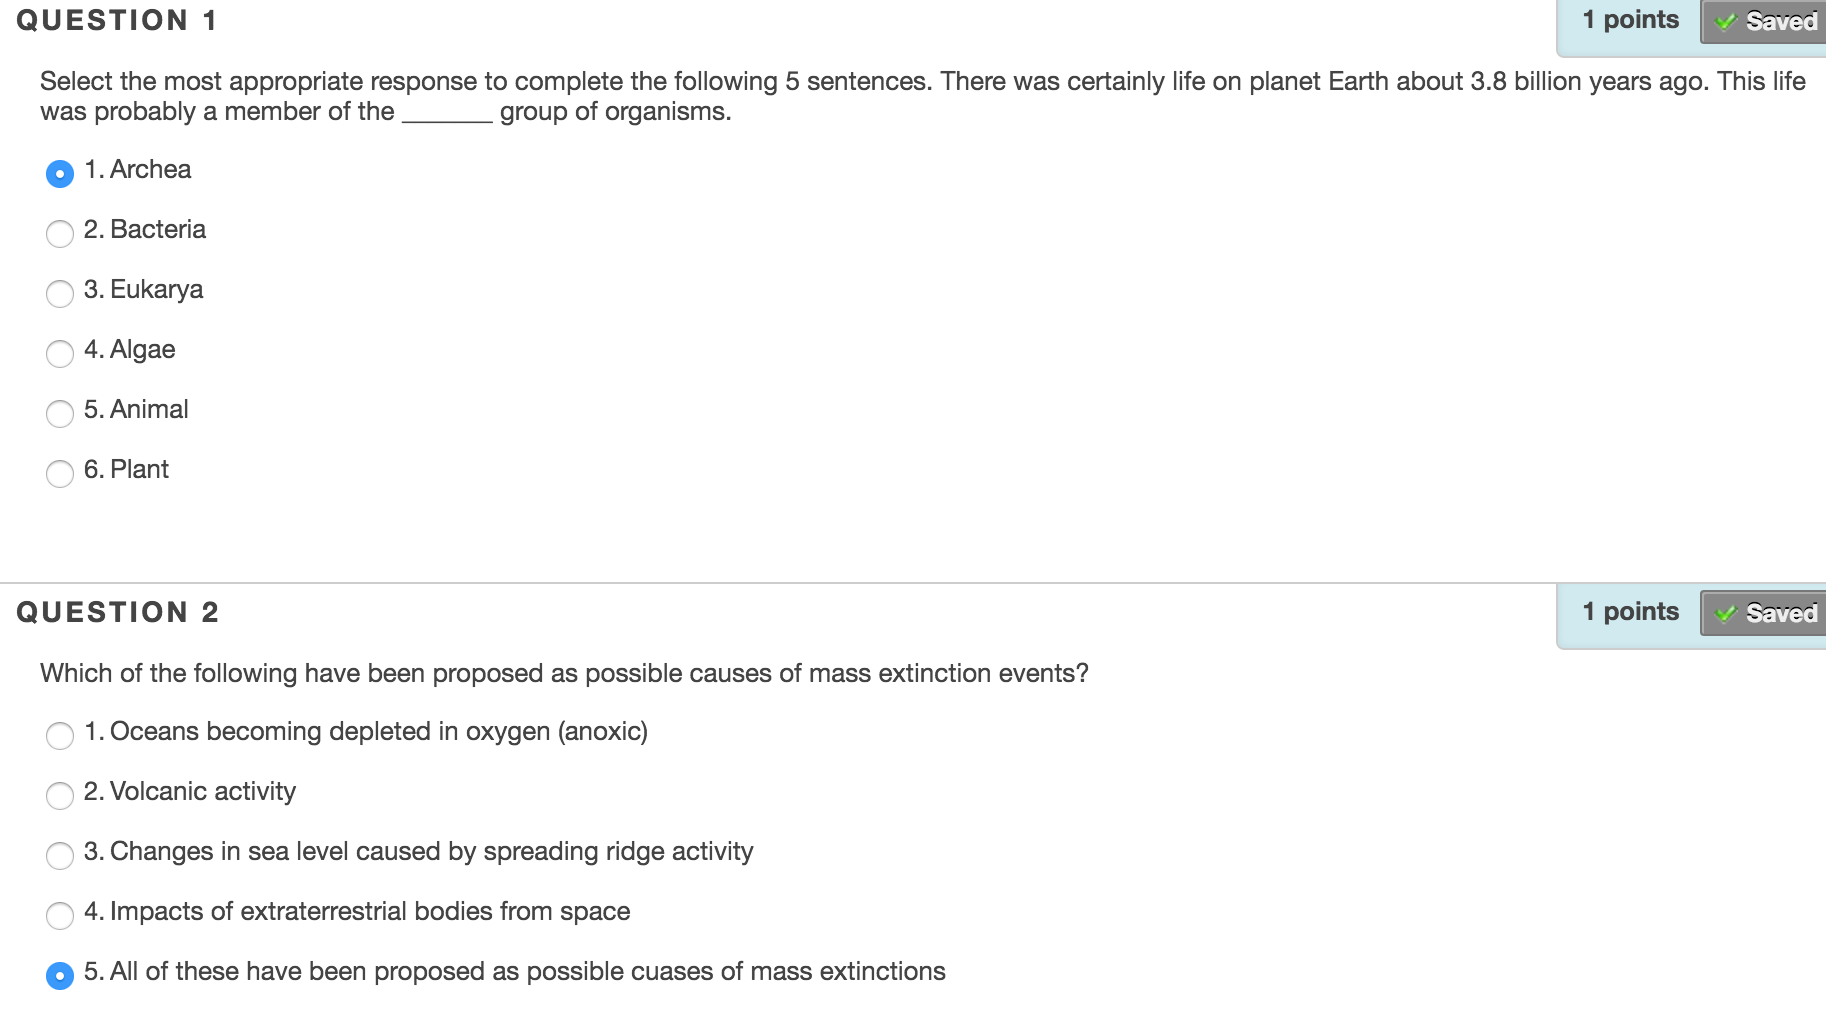This screenshot has height=1014, width=1826.
Task: Click the mass extinction question text
Action: (x=564, y=673)
